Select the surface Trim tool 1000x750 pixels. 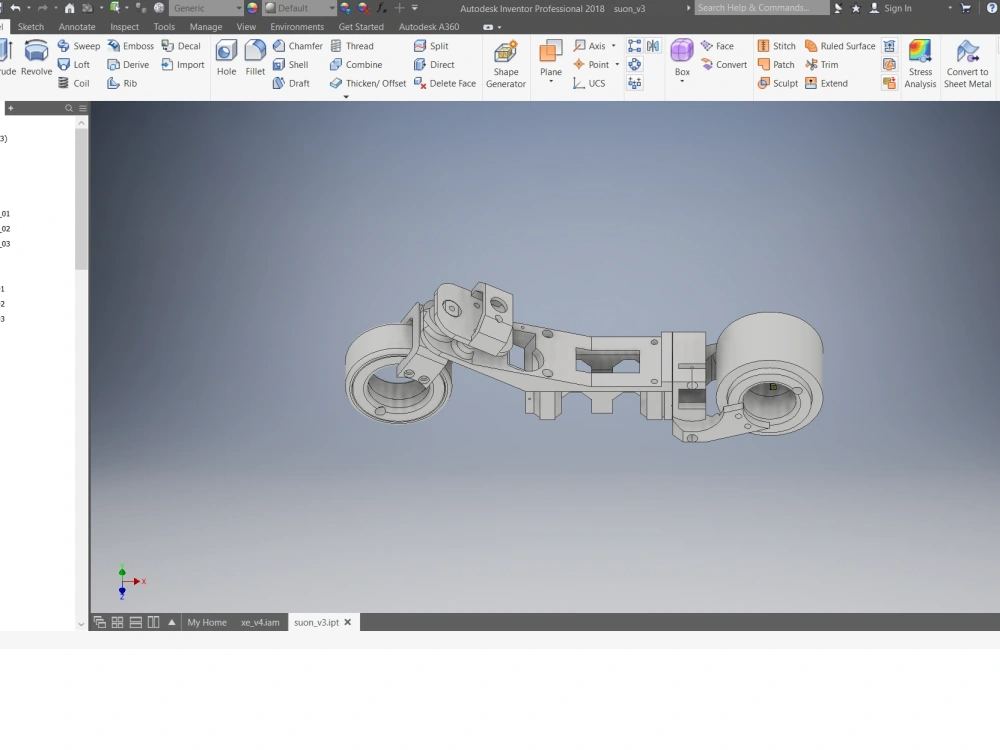pyautogui.click(x=821, y=64)
